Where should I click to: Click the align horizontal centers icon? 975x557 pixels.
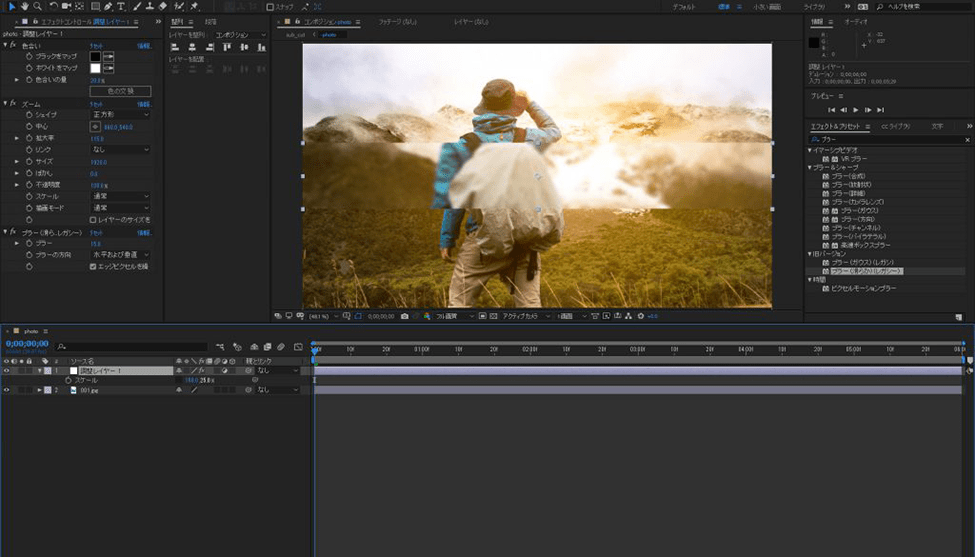tap(192, 47)
